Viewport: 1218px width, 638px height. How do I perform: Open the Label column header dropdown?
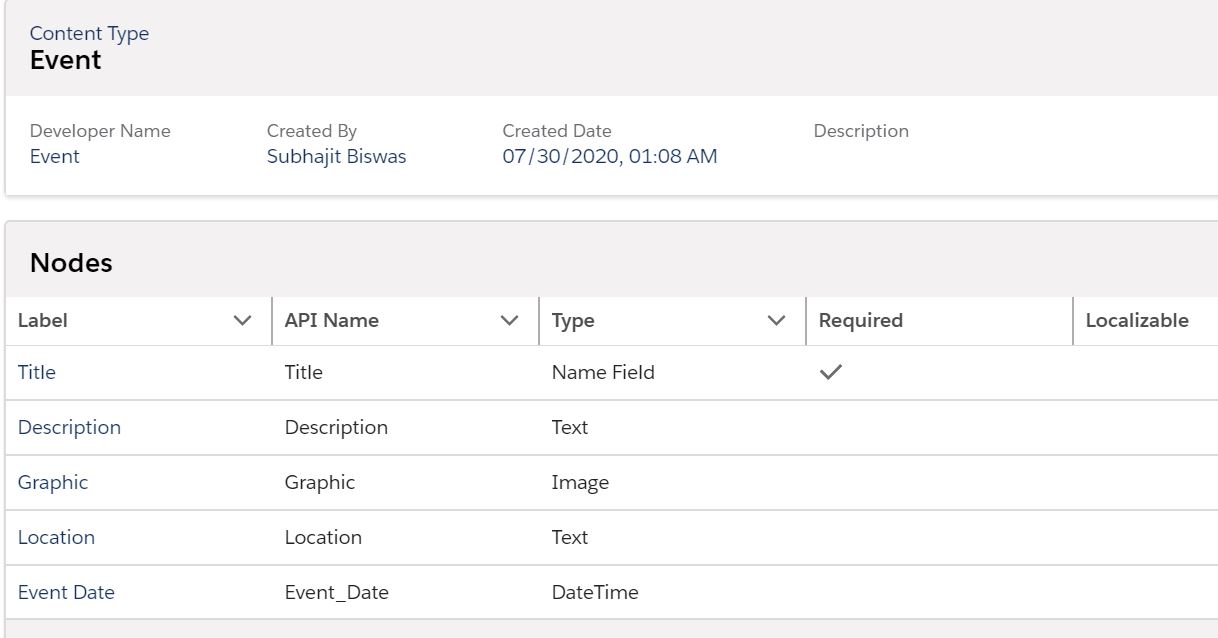[x=240, y=320]
